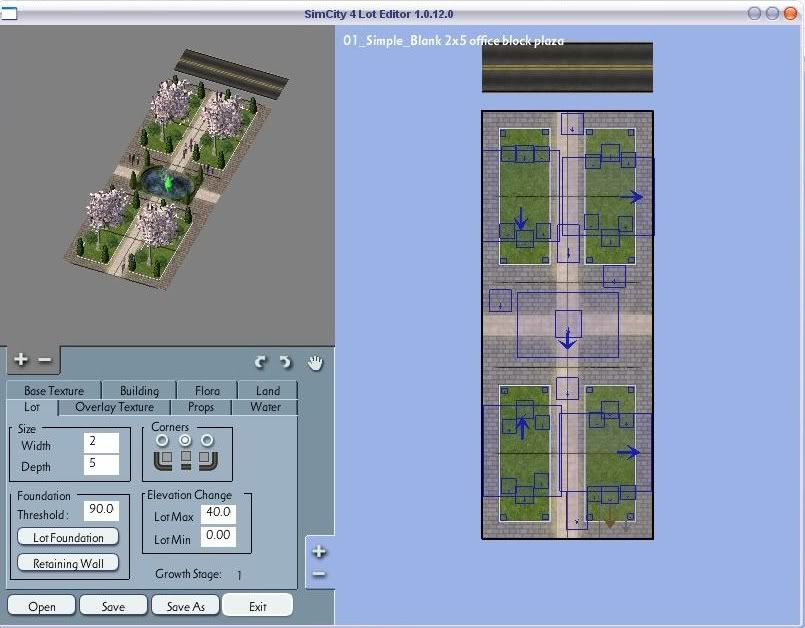Switch to the Flora tab
Viewport: 805px width, 628px height.
click(x=207, y=391)
